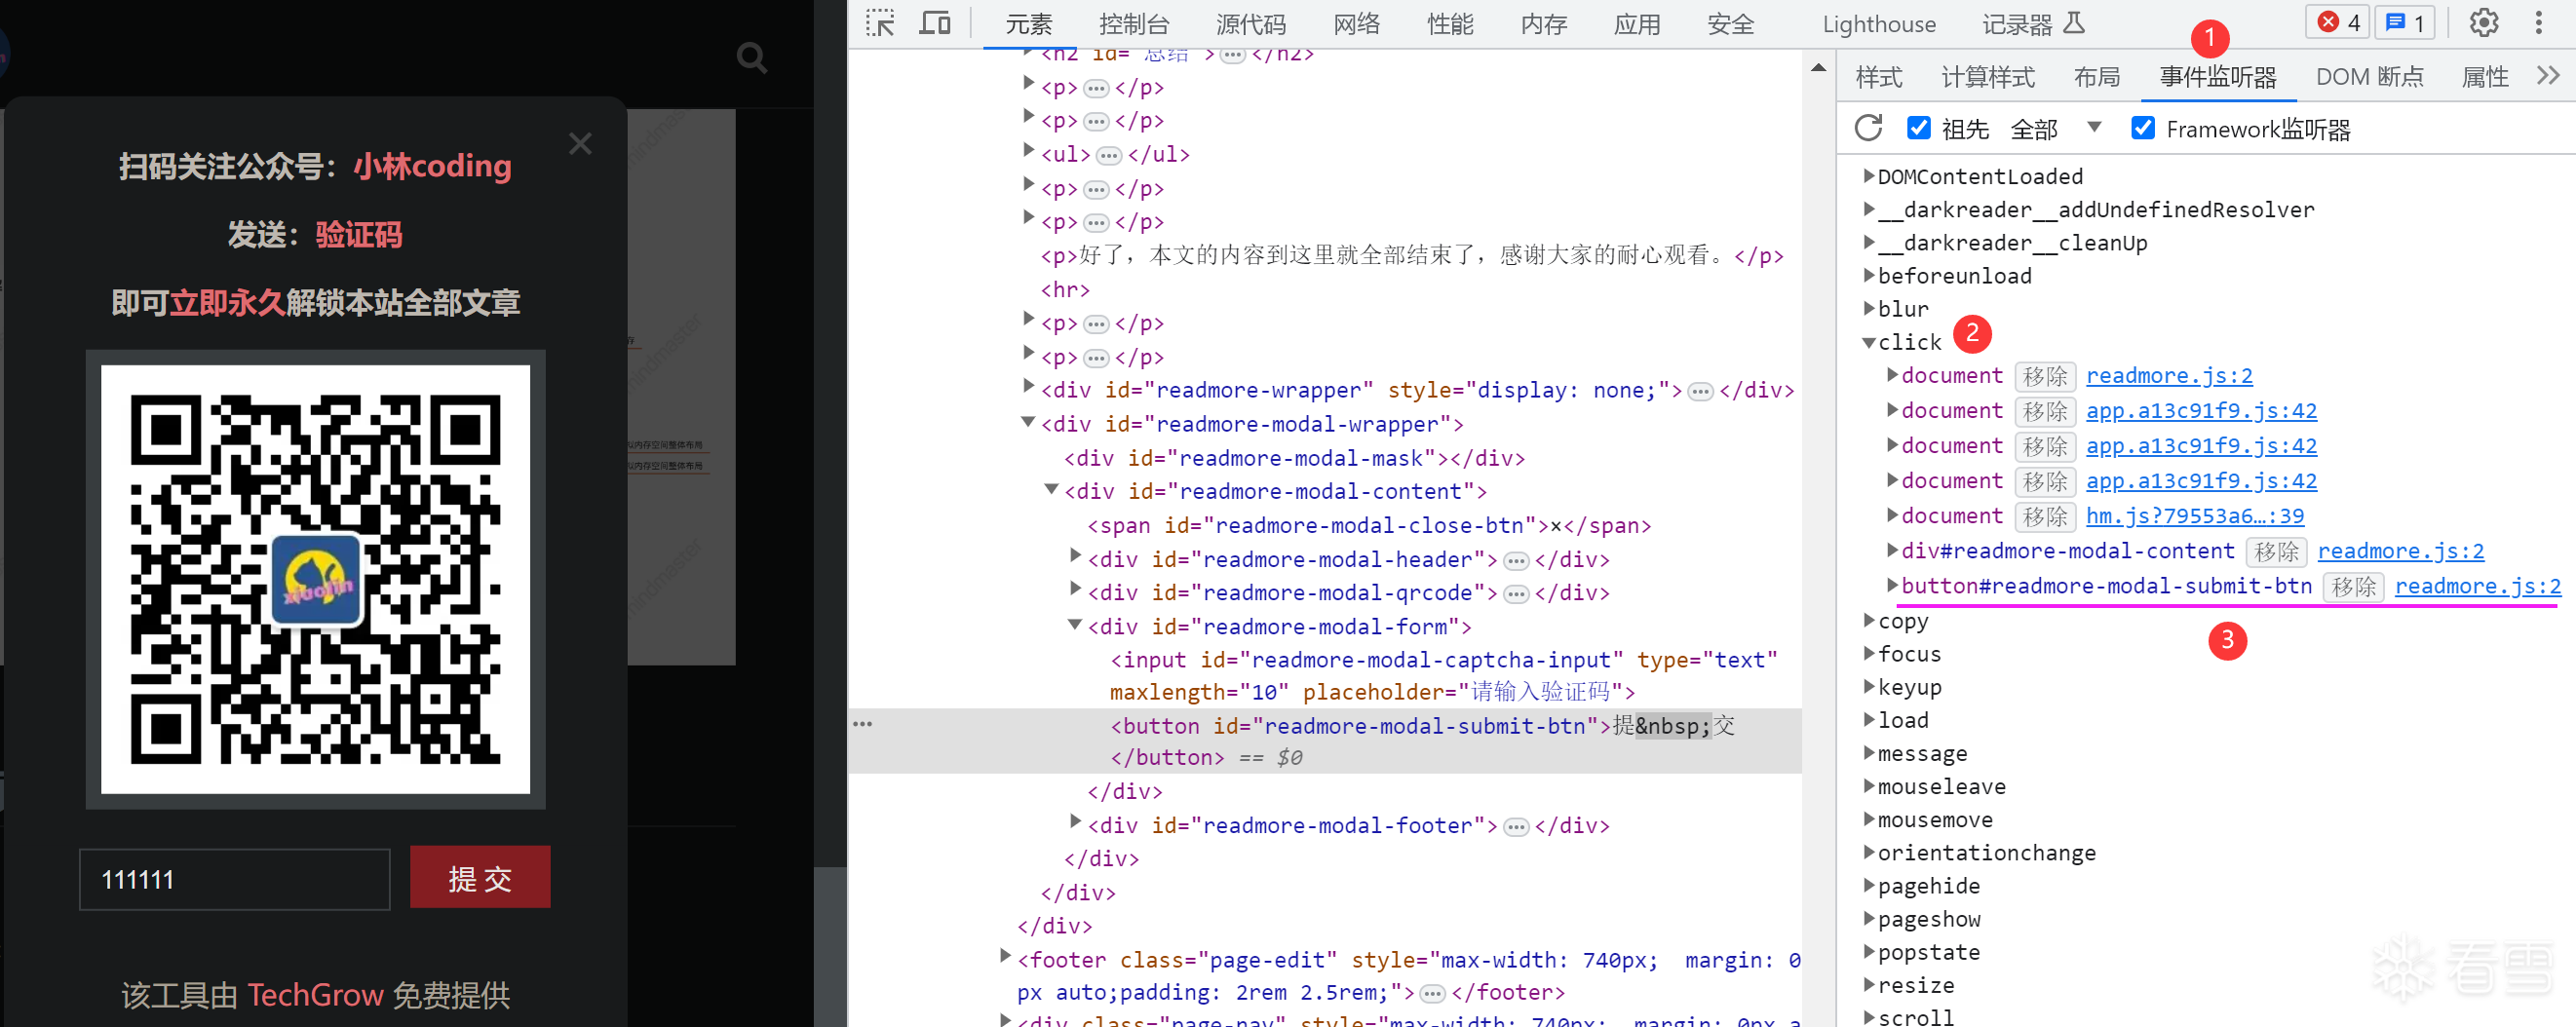Expand the popstate listener group
2576x1027 pixels.
tap(1868, 951)
